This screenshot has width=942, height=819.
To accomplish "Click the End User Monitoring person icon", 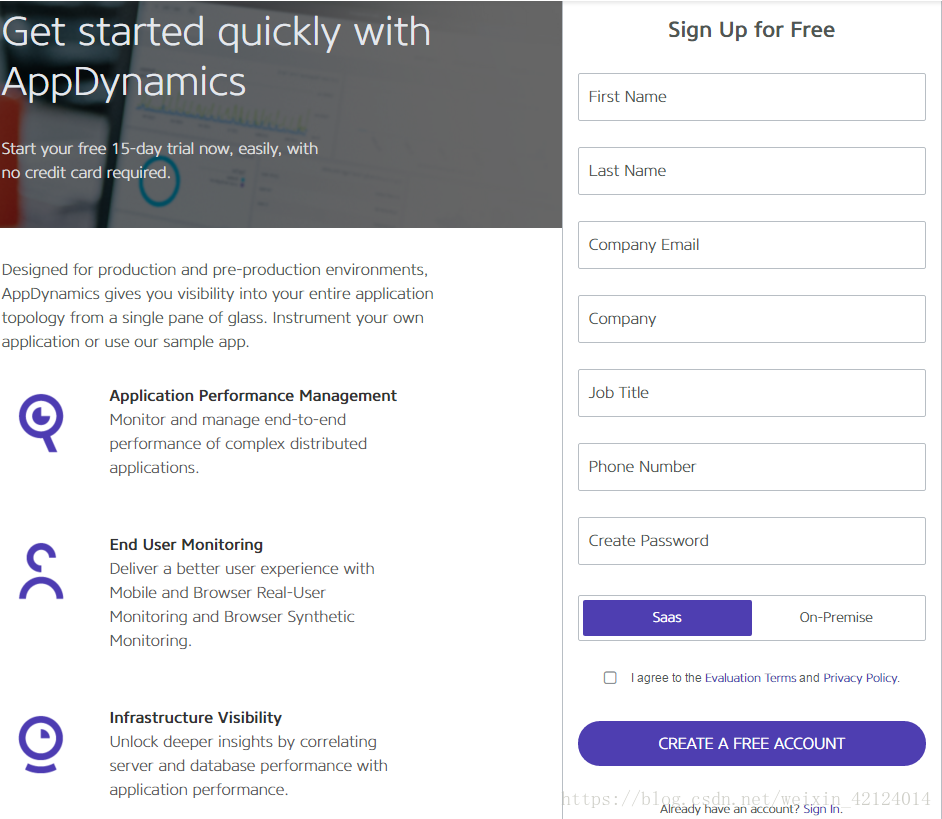I will [x=41, y=571].
